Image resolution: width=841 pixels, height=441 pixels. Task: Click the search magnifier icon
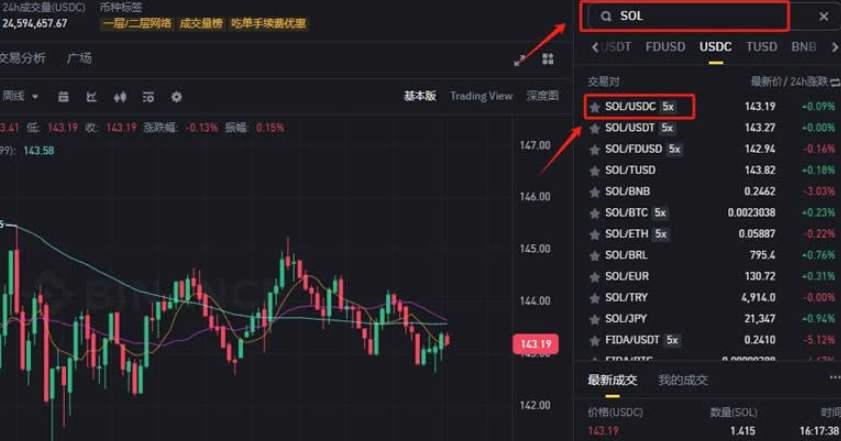[x=606, y=17]
